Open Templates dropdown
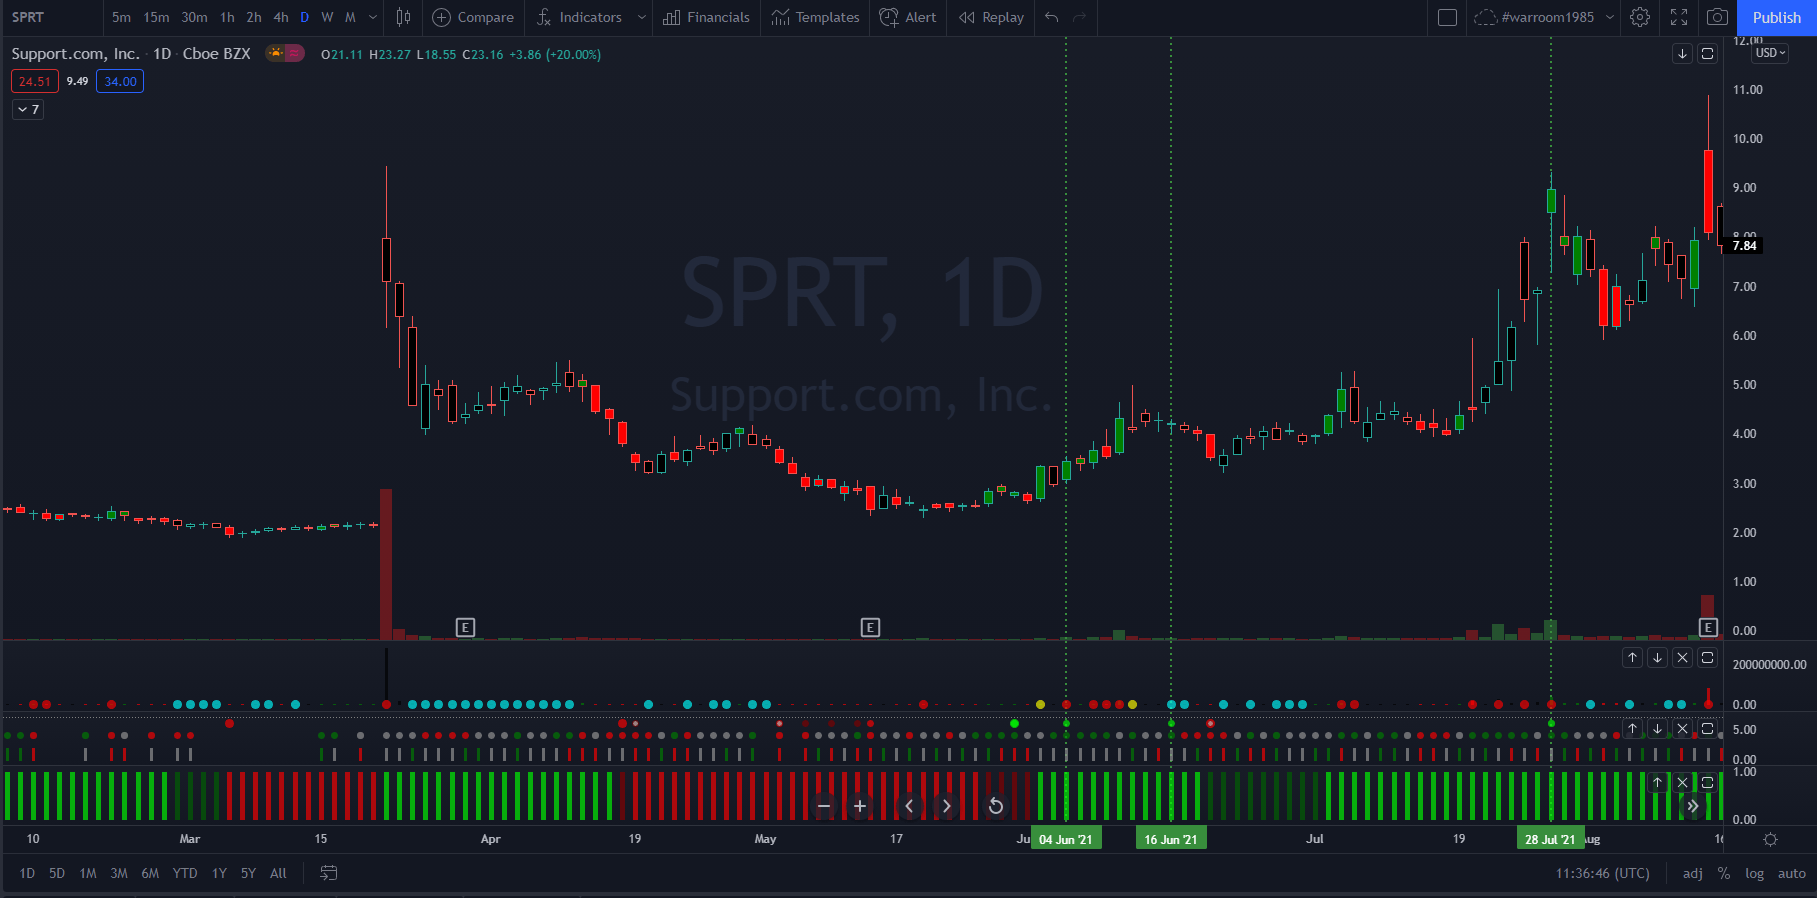This screenshot has height=898, width=1817. click(x=815, y=17)
